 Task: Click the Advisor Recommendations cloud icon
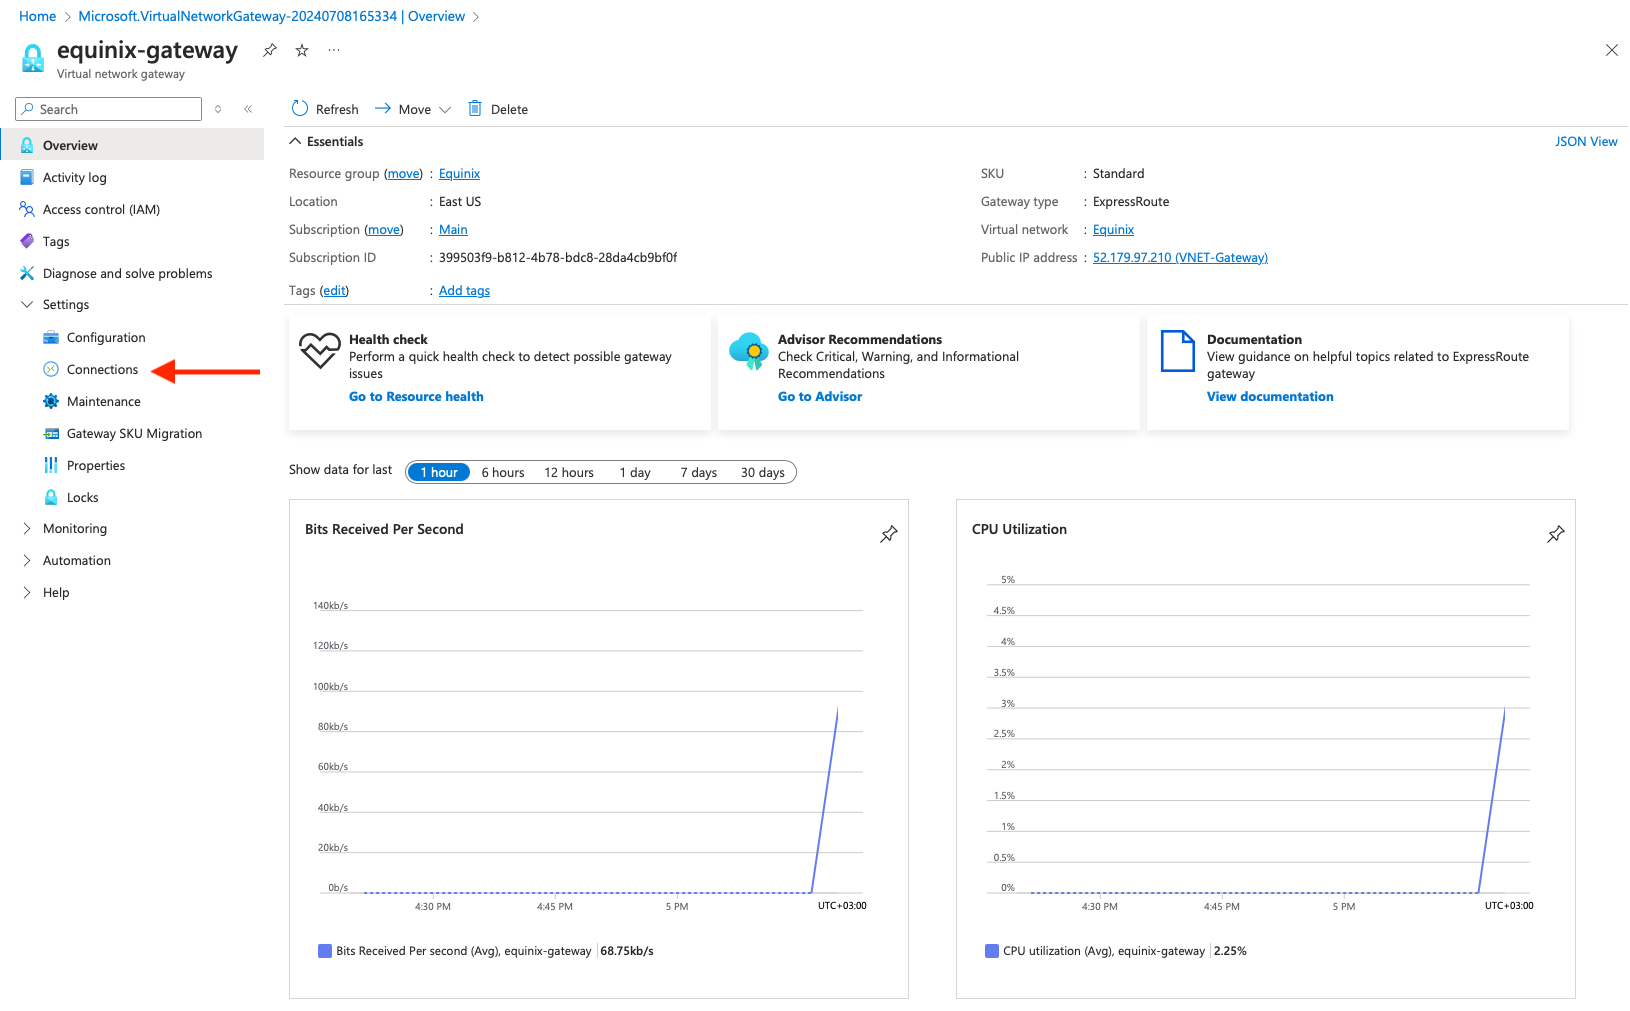pos(748,351)
